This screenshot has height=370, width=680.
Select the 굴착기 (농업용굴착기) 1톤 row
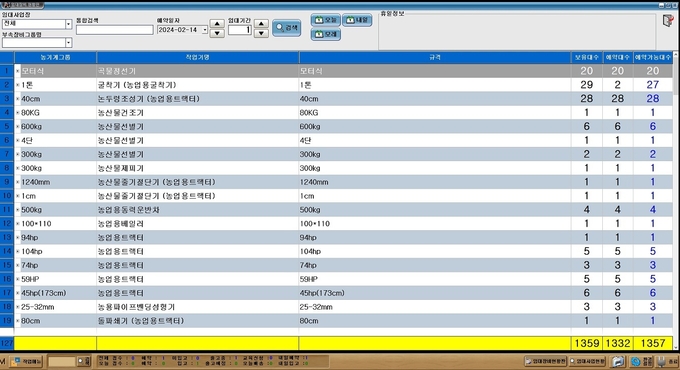(337, 85)
